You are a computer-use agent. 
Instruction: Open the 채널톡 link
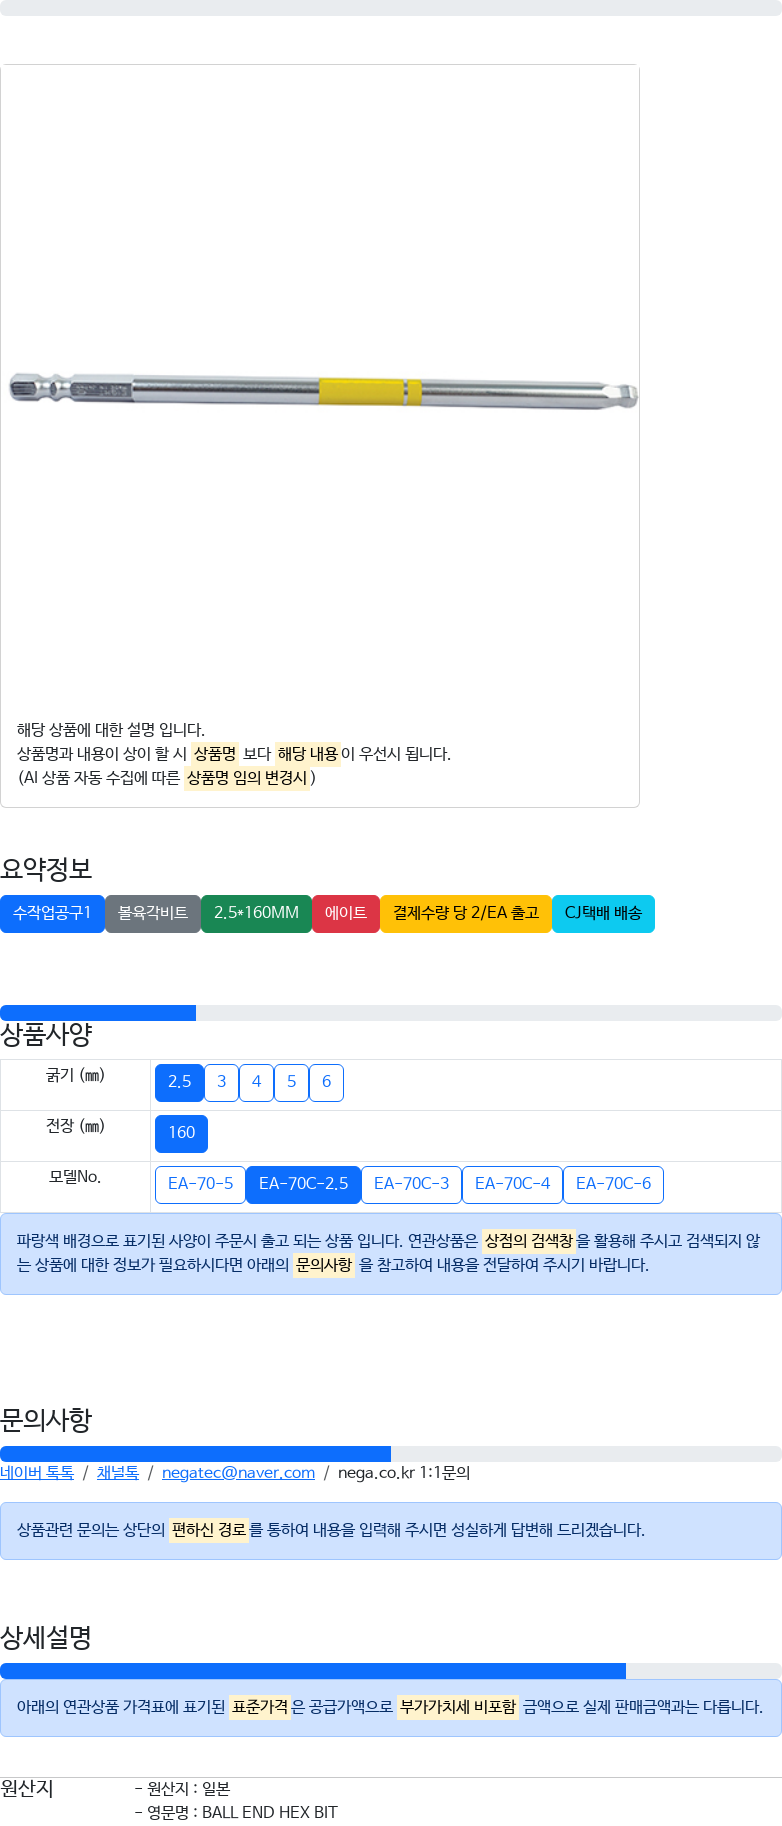[x=118, y=1473]
